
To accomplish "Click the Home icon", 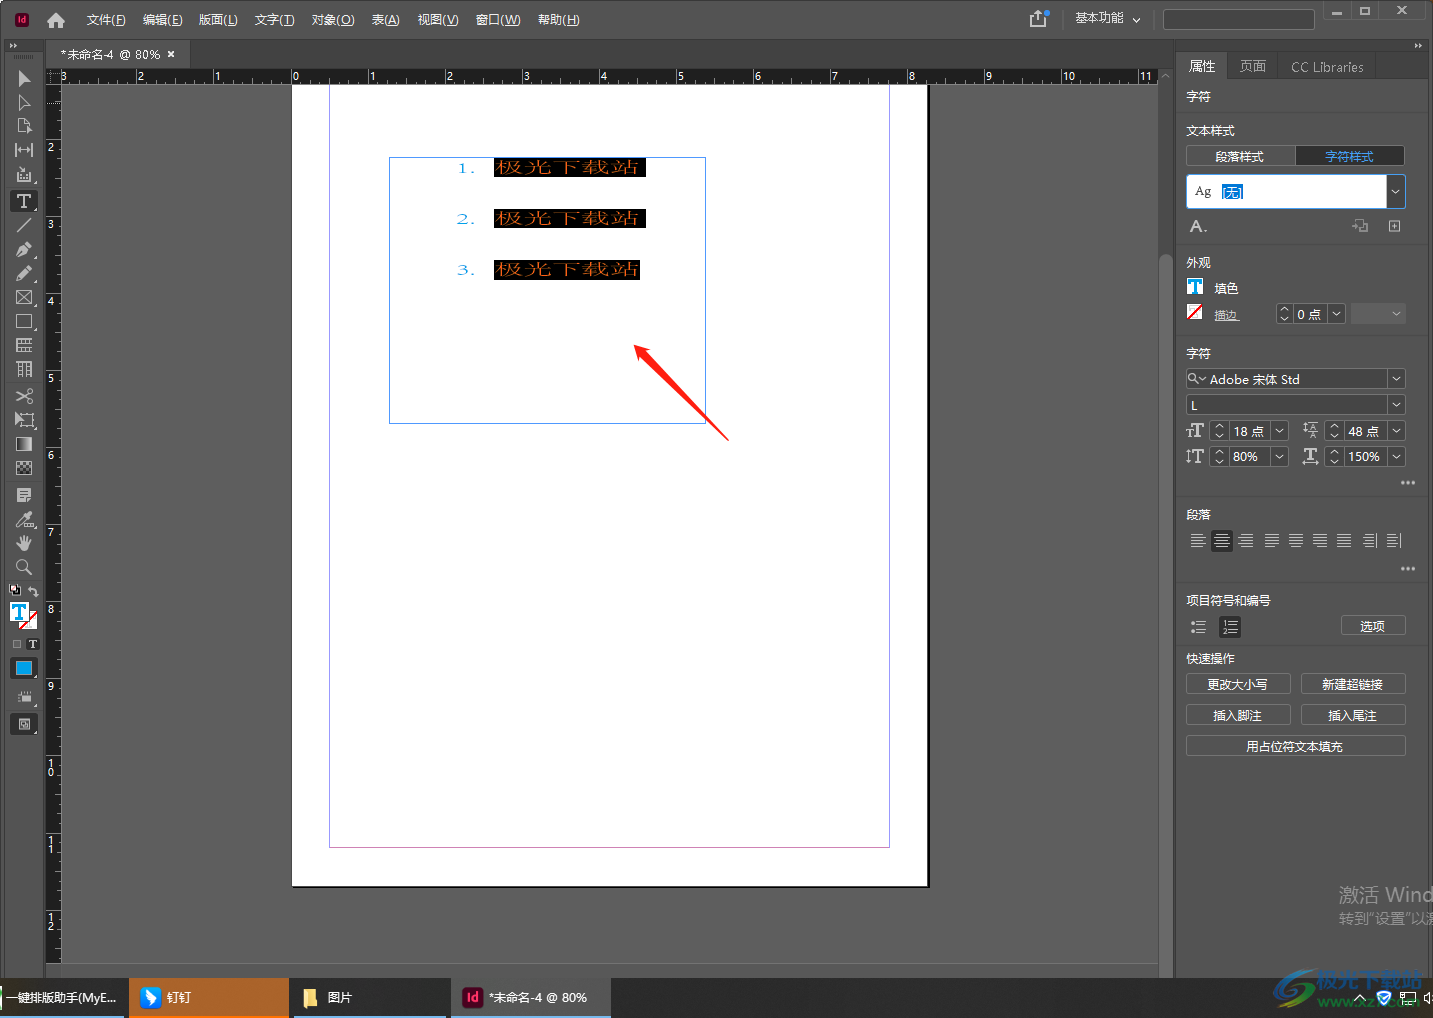I will (56, 20).
